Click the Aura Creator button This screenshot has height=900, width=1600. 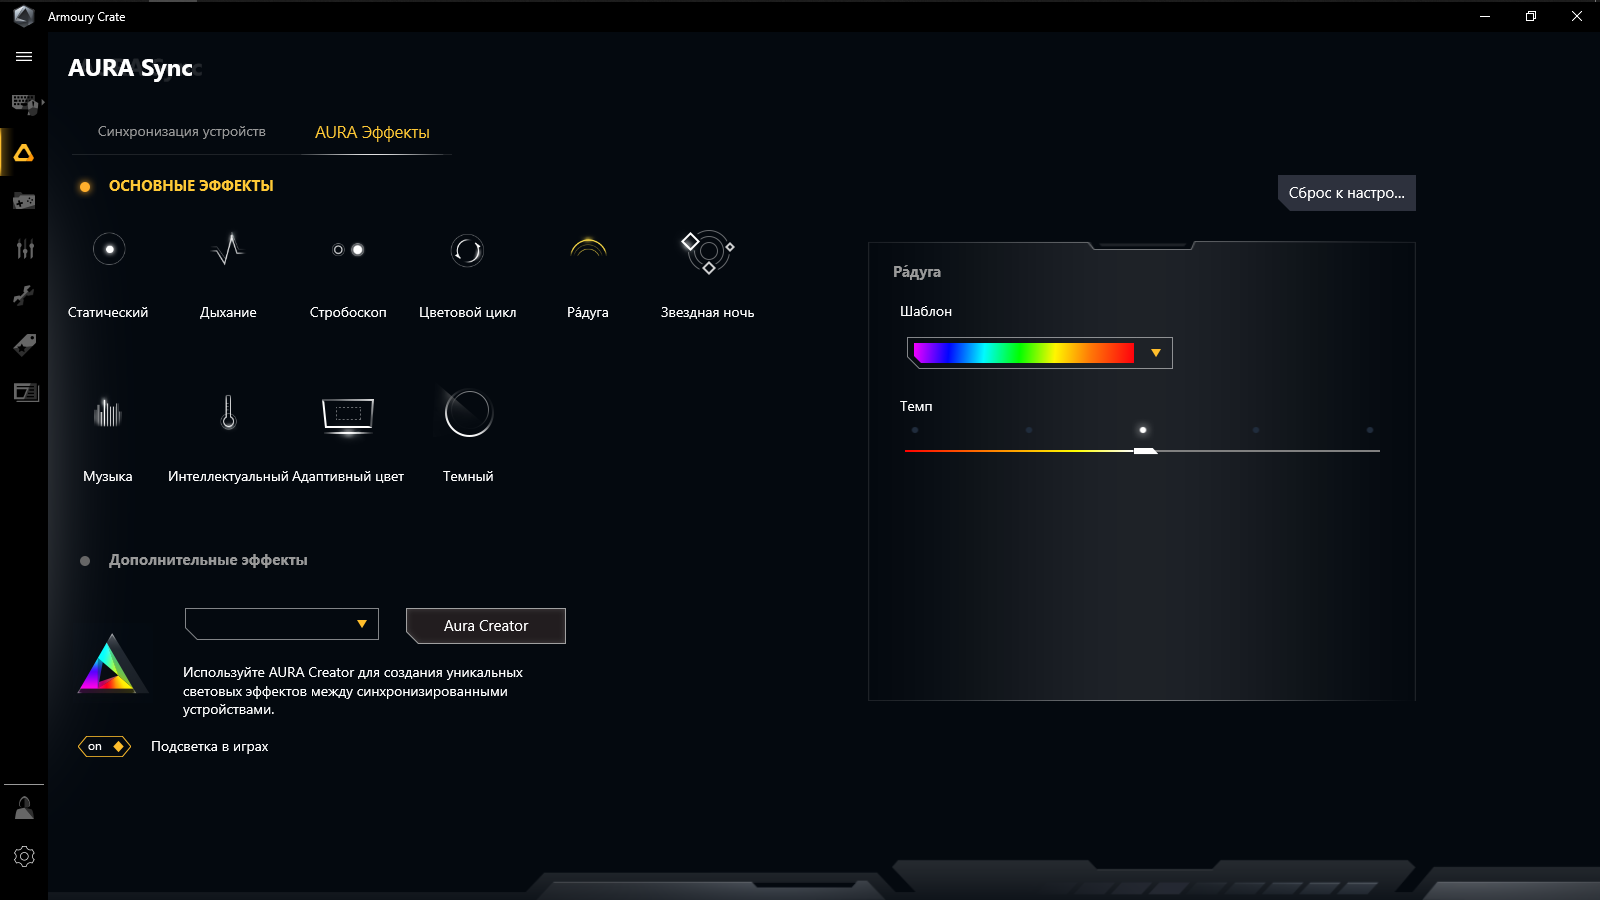tap(486, 626)
